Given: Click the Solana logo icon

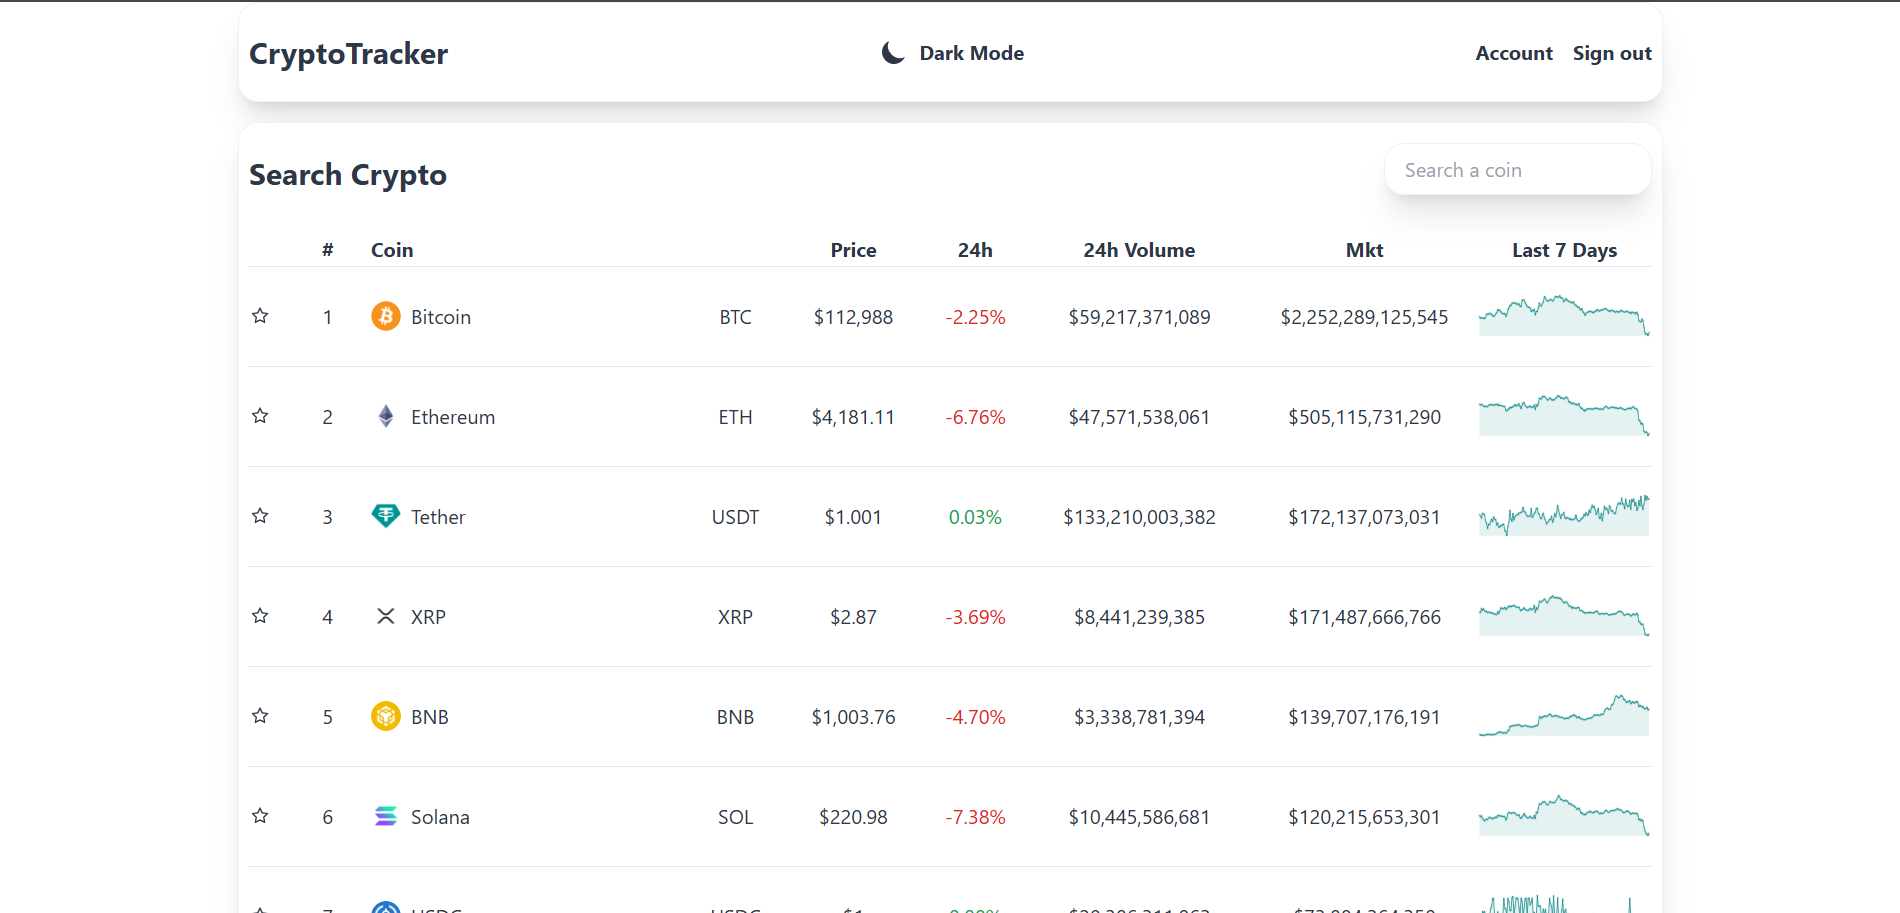Looking at the screenshot, I should [385, 816].
